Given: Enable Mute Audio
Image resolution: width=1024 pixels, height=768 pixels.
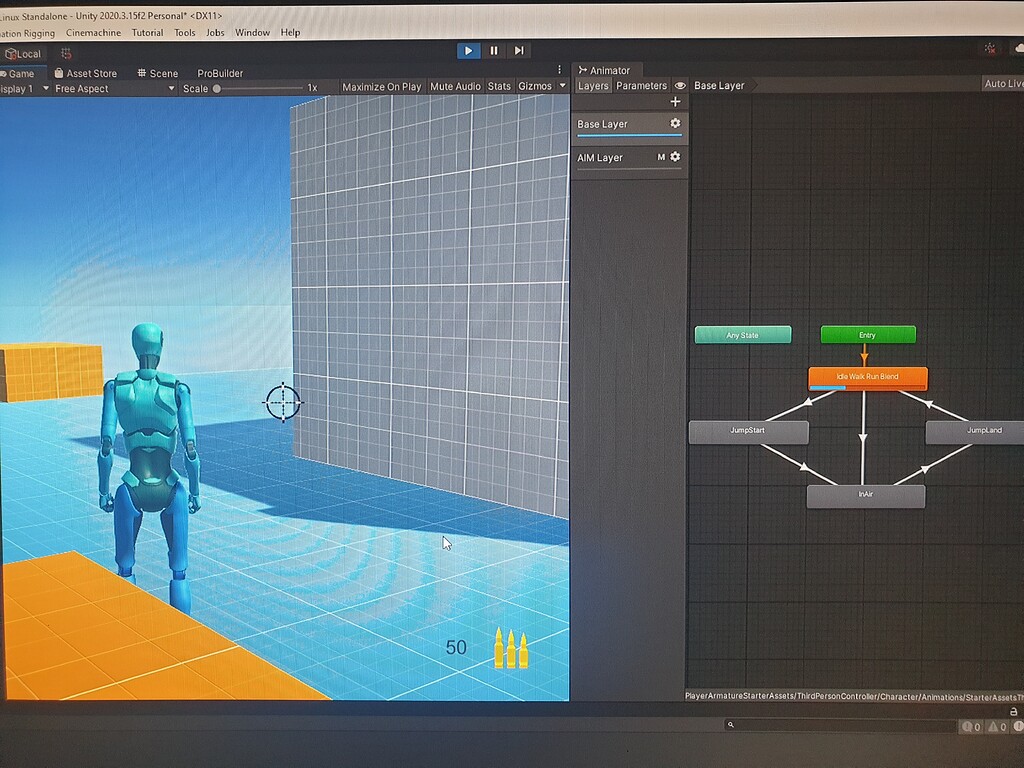Looking at the screenshot, I should (455, 86).
